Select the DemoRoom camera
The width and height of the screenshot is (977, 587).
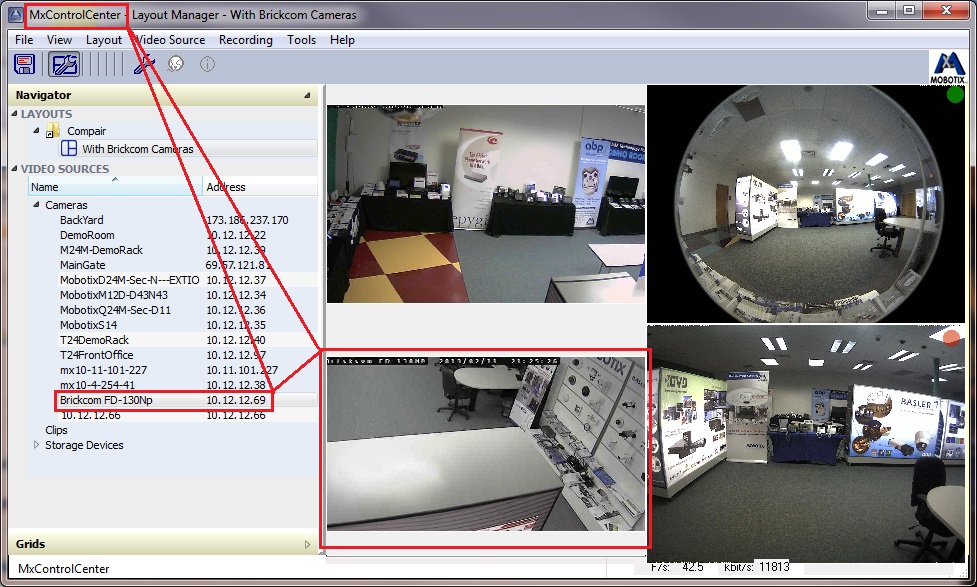point(87,235)
